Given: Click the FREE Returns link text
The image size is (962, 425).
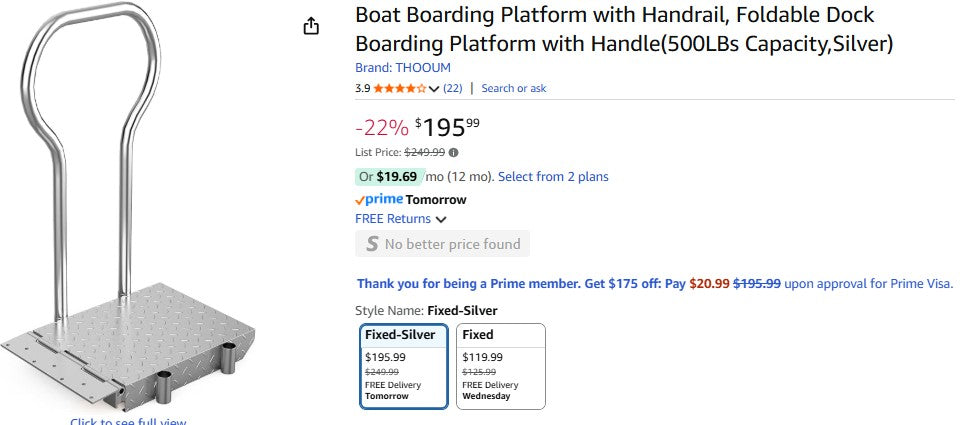Looking at the screenshot, I should pyautogui.click(x=393, y=219).
